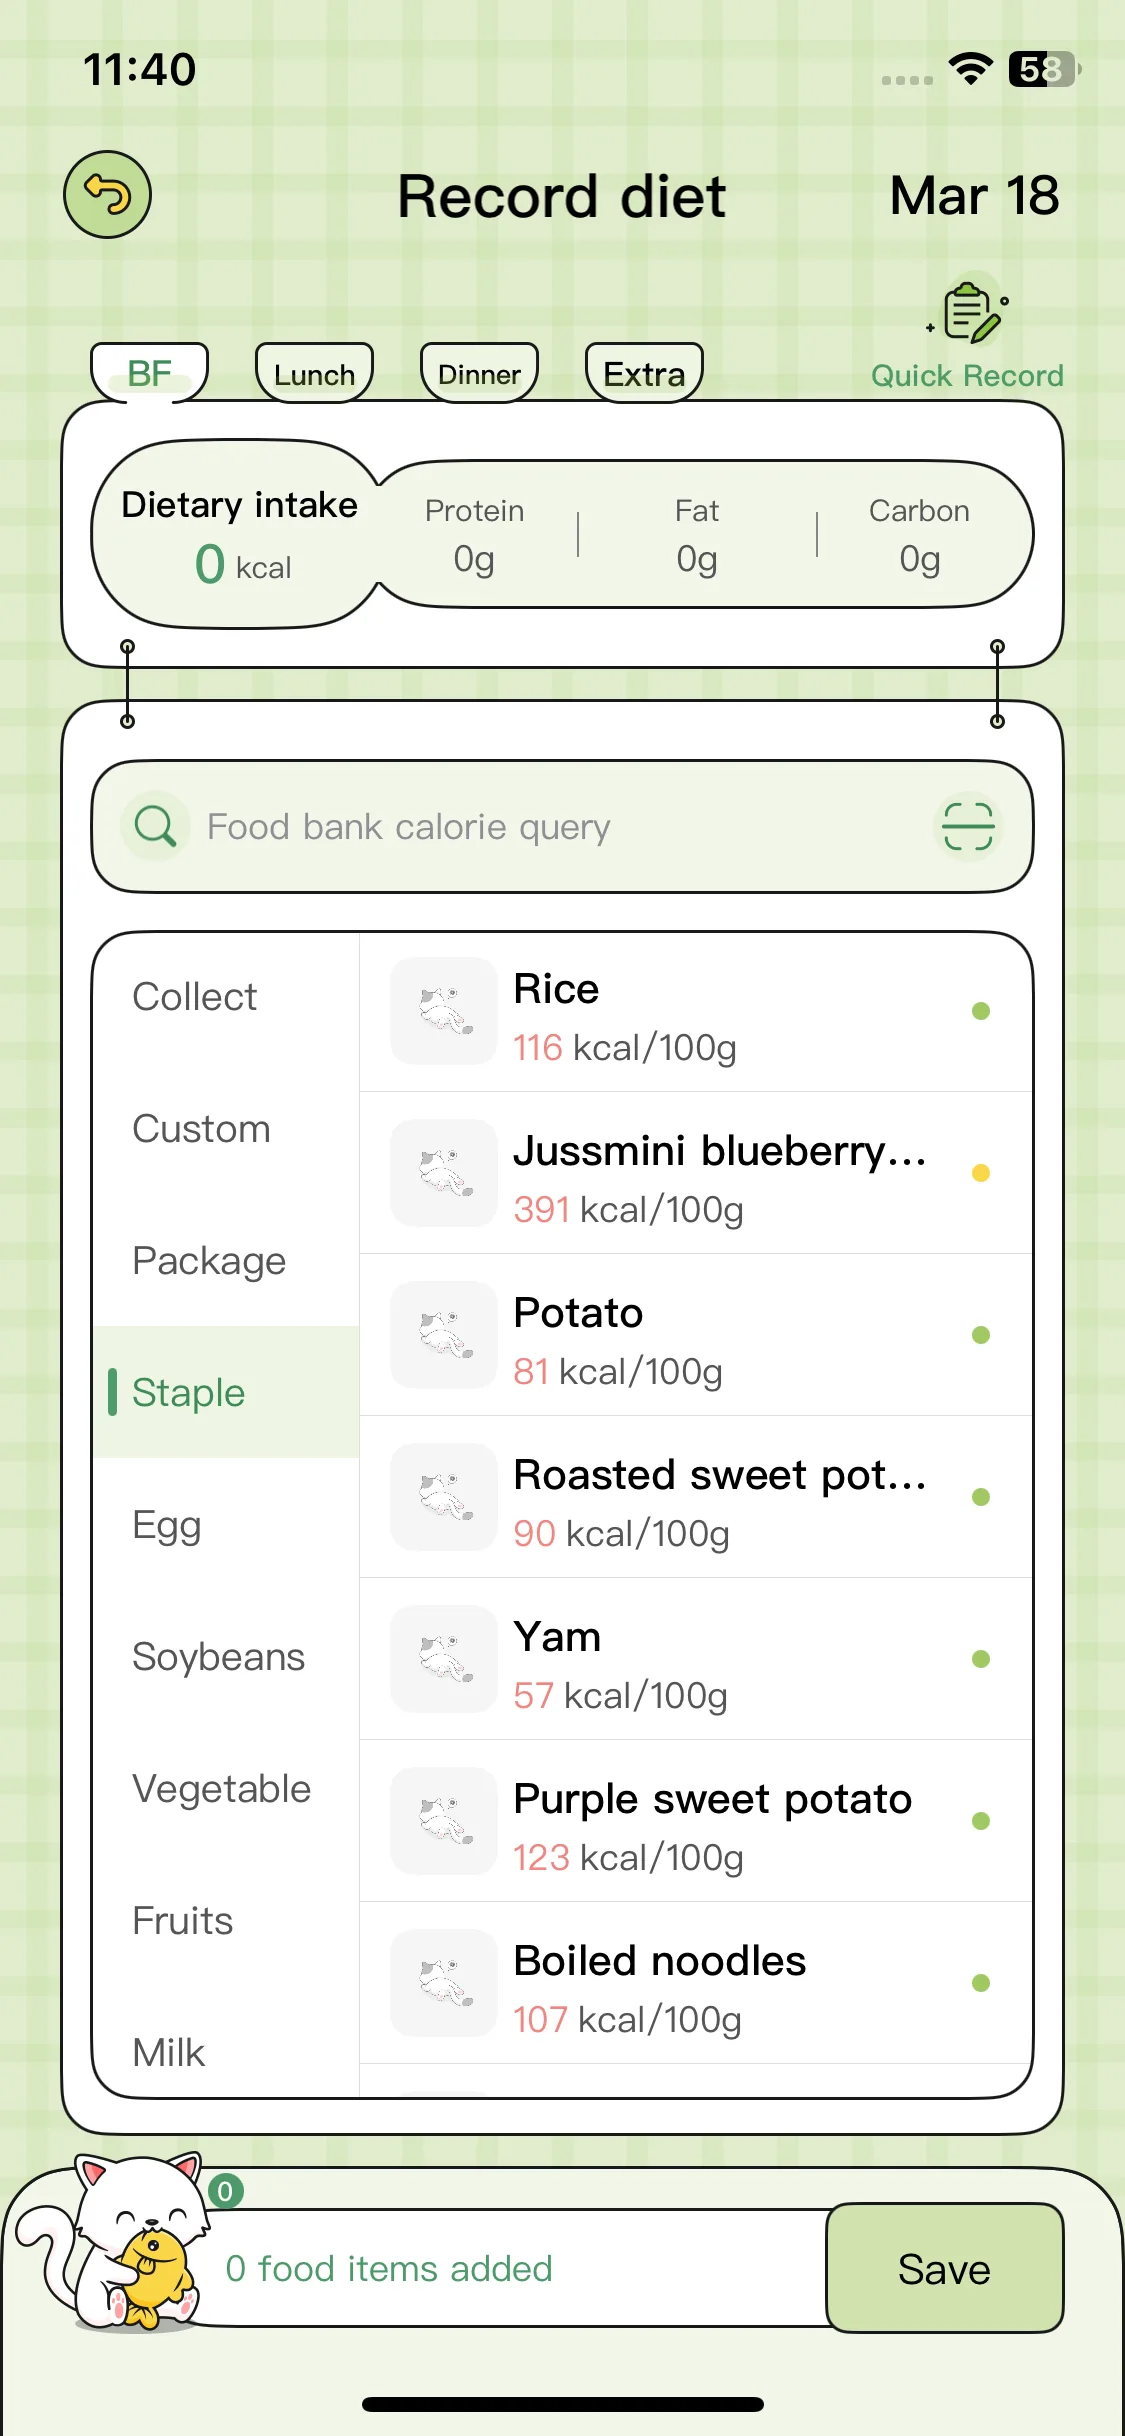
Task: Switch to the Lunch meal tab
Action: 314,374
